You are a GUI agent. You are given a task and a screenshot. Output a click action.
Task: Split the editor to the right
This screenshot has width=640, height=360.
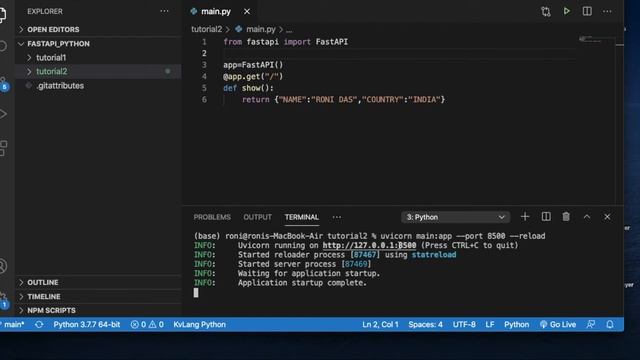click(x=587, y=11)
